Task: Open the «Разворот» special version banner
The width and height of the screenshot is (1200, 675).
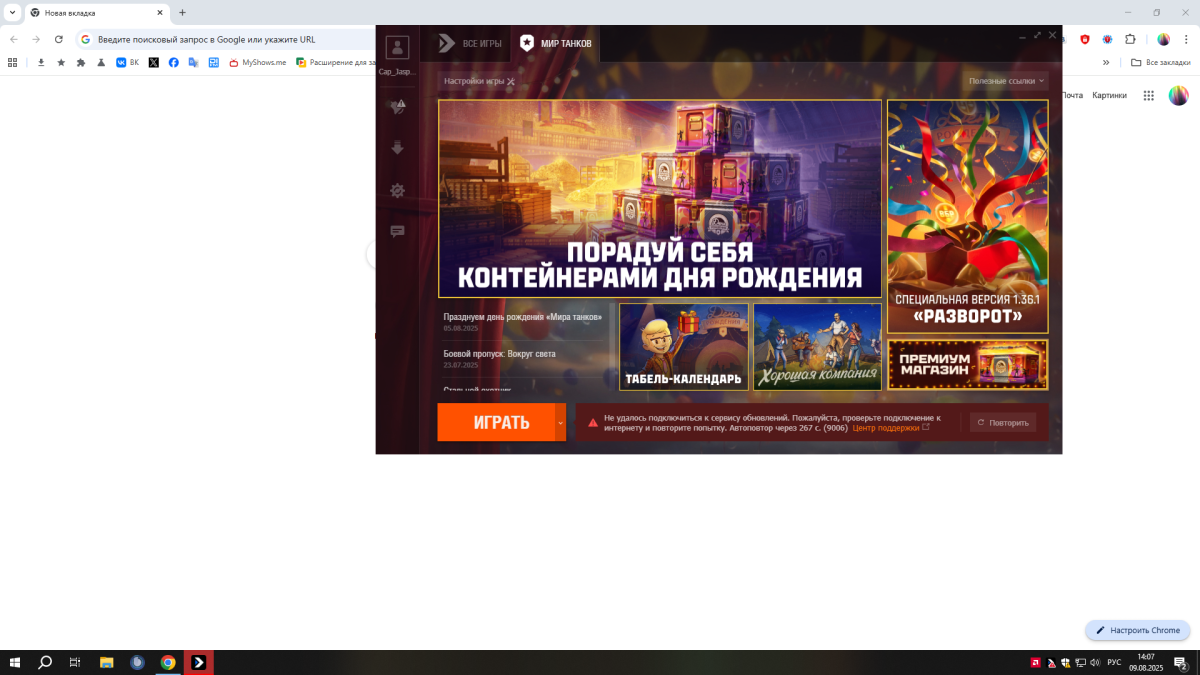Action: click(967, 216)
